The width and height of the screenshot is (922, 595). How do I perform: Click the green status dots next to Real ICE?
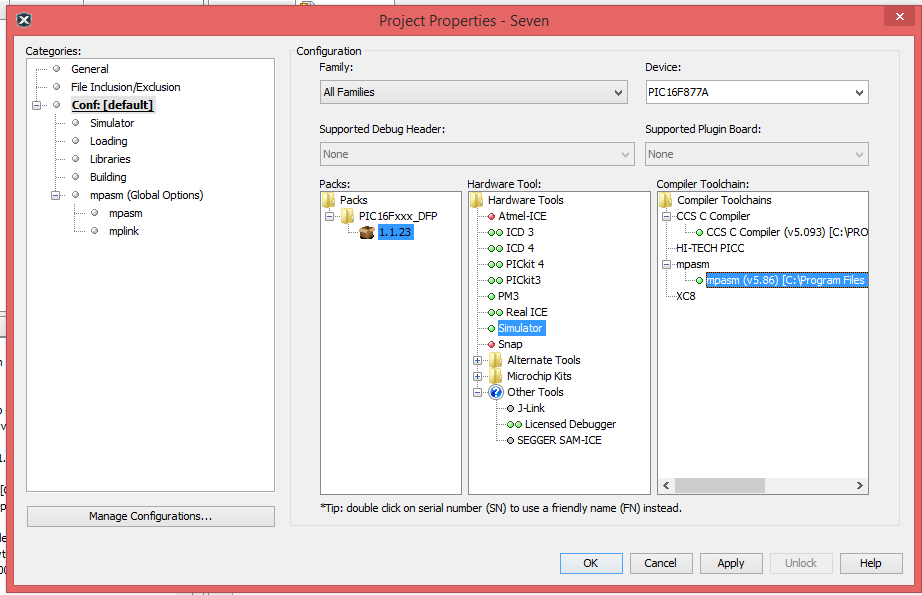tap(496, 312)
